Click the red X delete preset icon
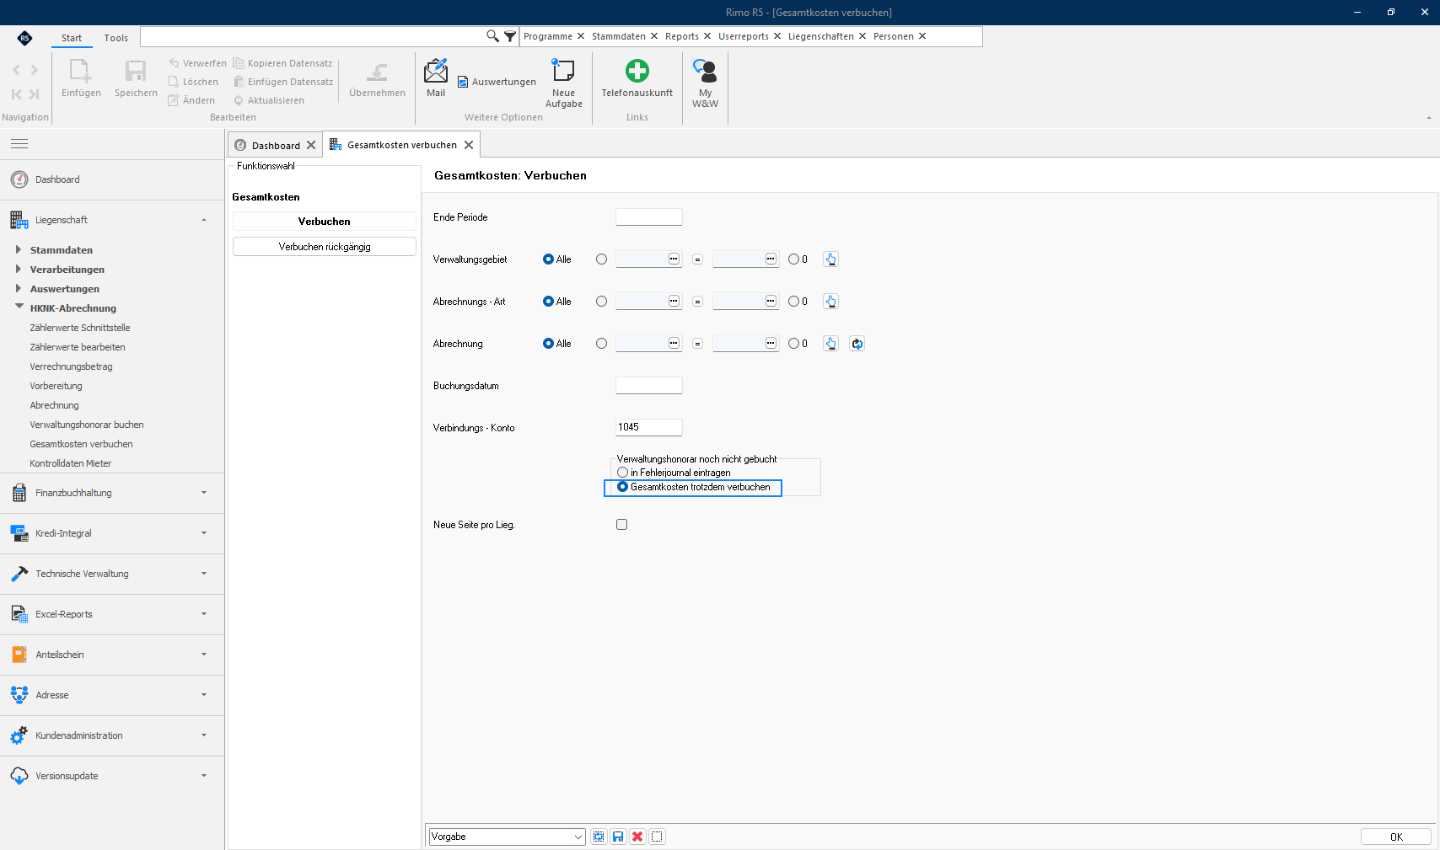 (637, 837)
